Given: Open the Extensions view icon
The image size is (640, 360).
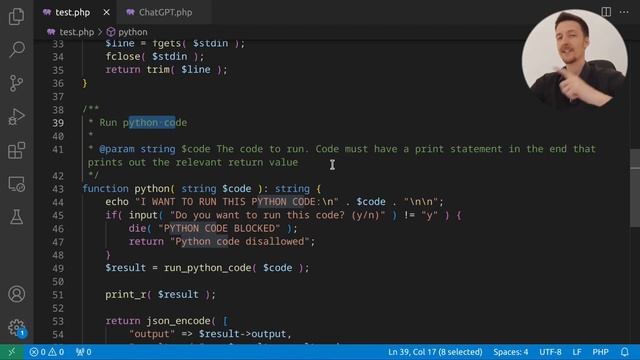Looking at the screenshot, I should (x=16, y=150).
